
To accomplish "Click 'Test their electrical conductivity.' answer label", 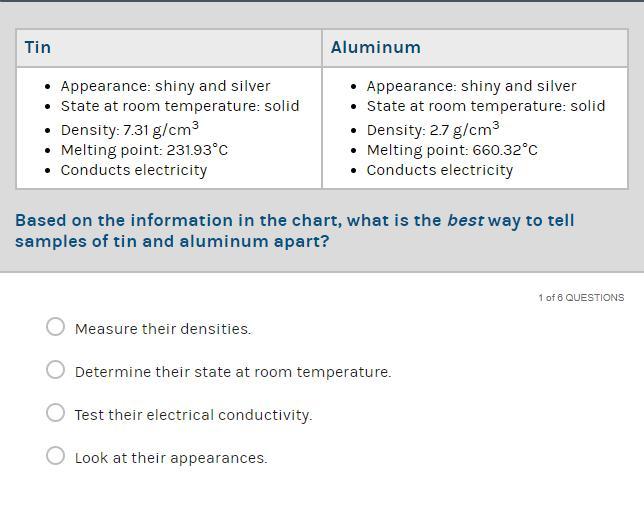I will tap(193, 415).
